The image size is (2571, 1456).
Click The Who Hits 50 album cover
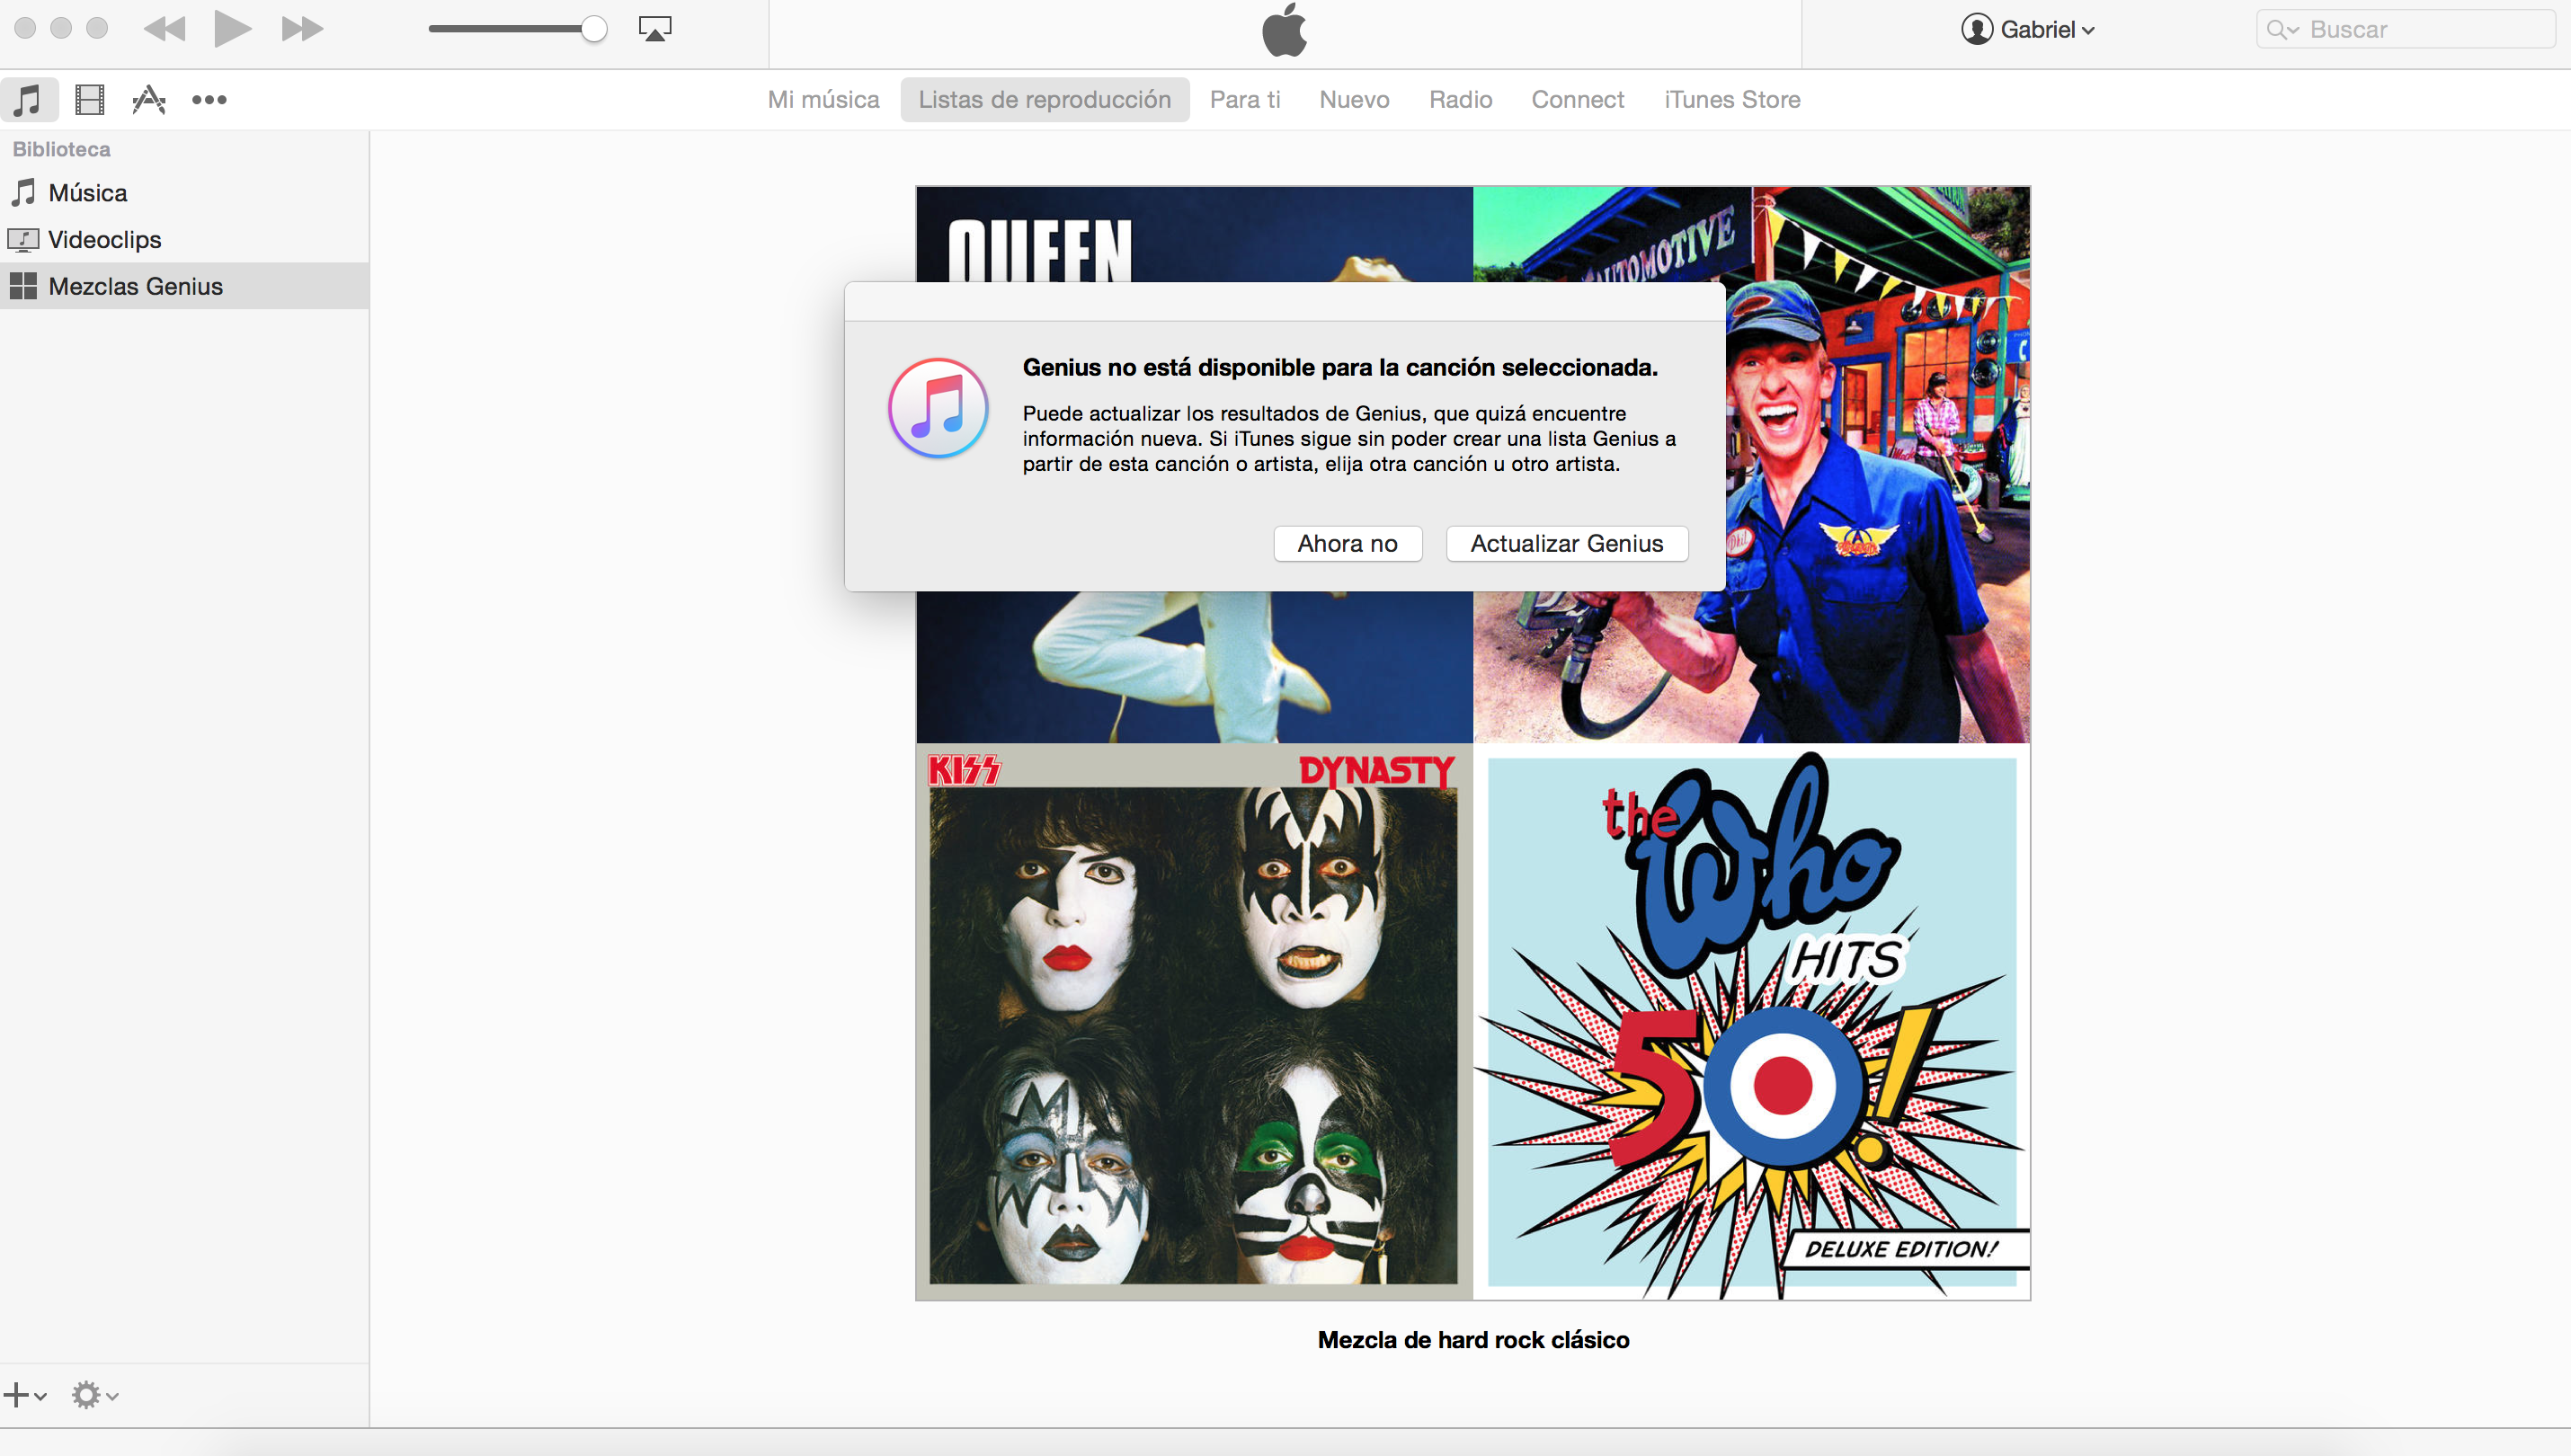tap(1752, 1022)
